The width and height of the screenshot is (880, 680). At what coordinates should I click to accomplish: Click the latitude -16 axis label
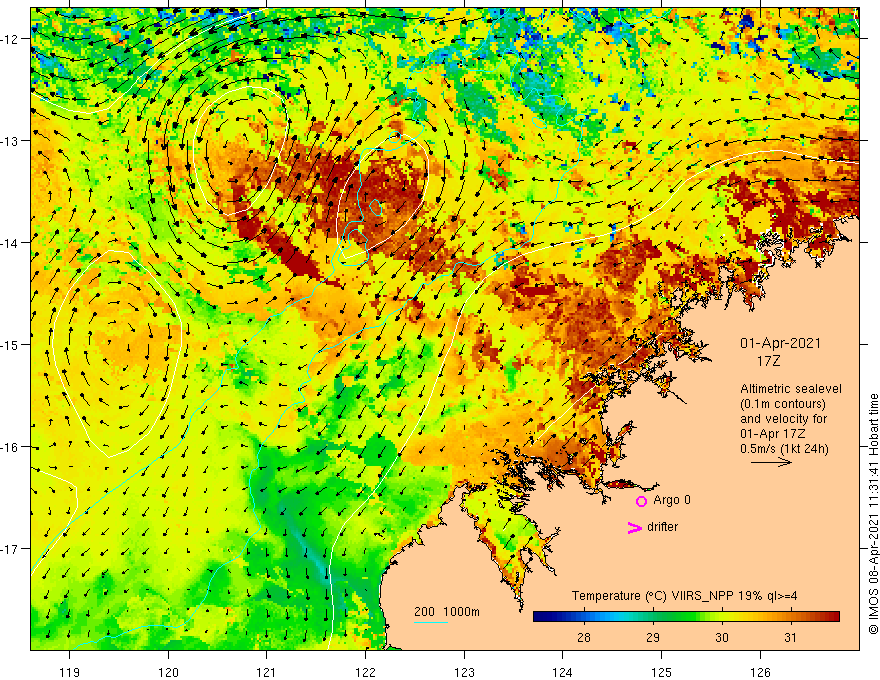pos(10,447)
